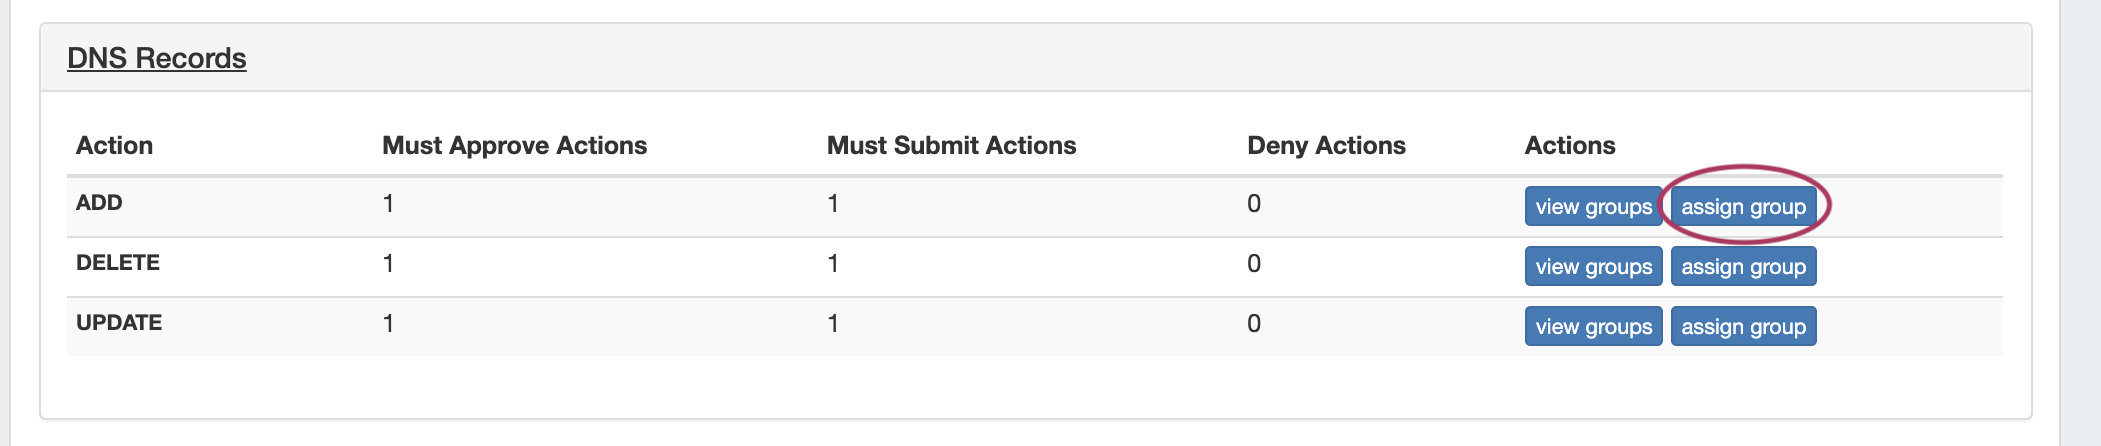Click the Must Approve Actions column header

click(514, 146)
